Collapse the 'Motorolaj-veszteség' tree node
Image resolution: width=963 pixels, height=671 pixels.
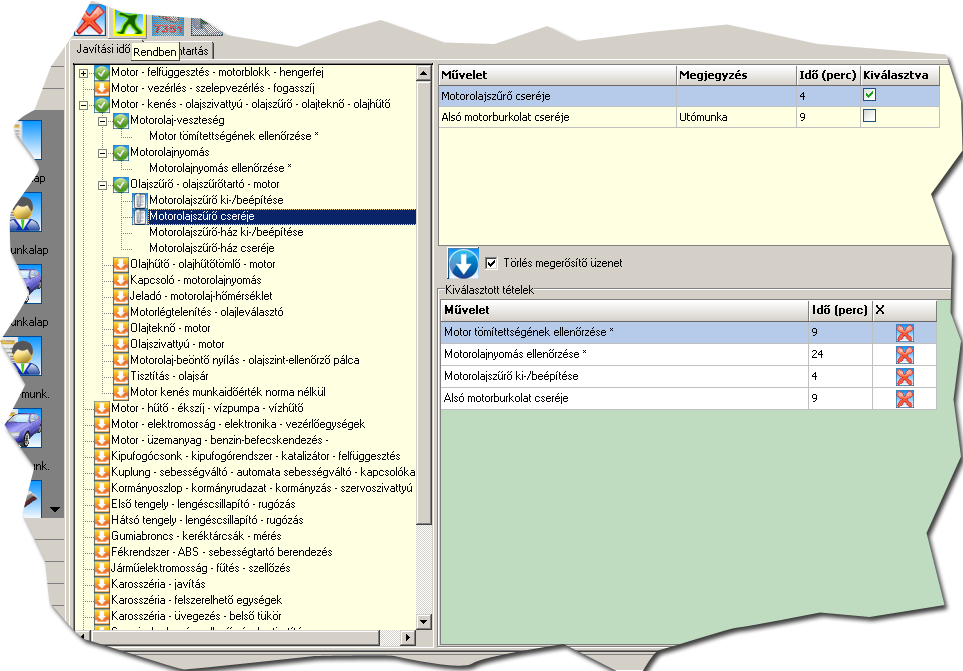click(102, 120)
